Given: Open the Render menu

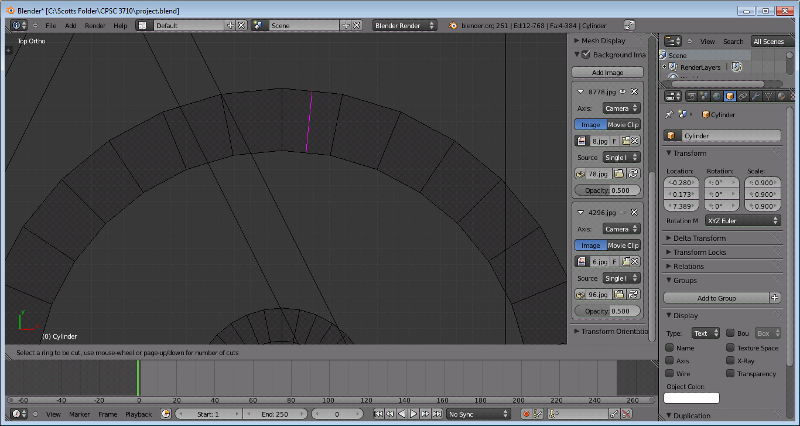Looking at the screenshot, I should point(95,26).
